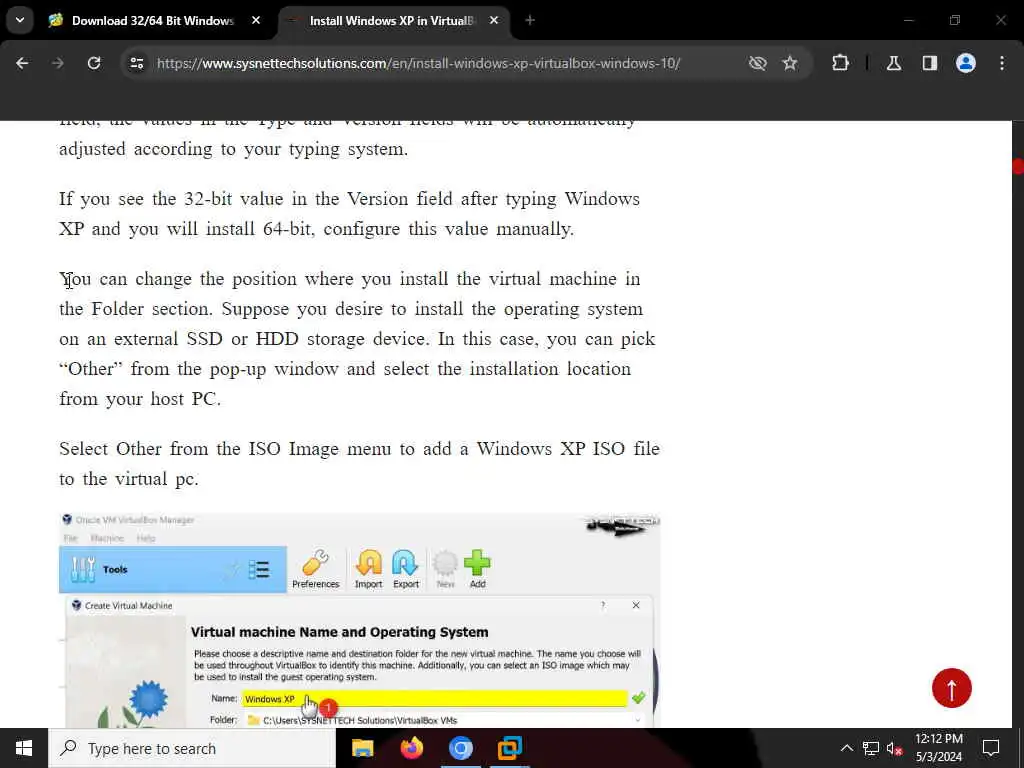1024x768 pixels.
Task: Open network status tray icon
Action: [x=871, y=748]
